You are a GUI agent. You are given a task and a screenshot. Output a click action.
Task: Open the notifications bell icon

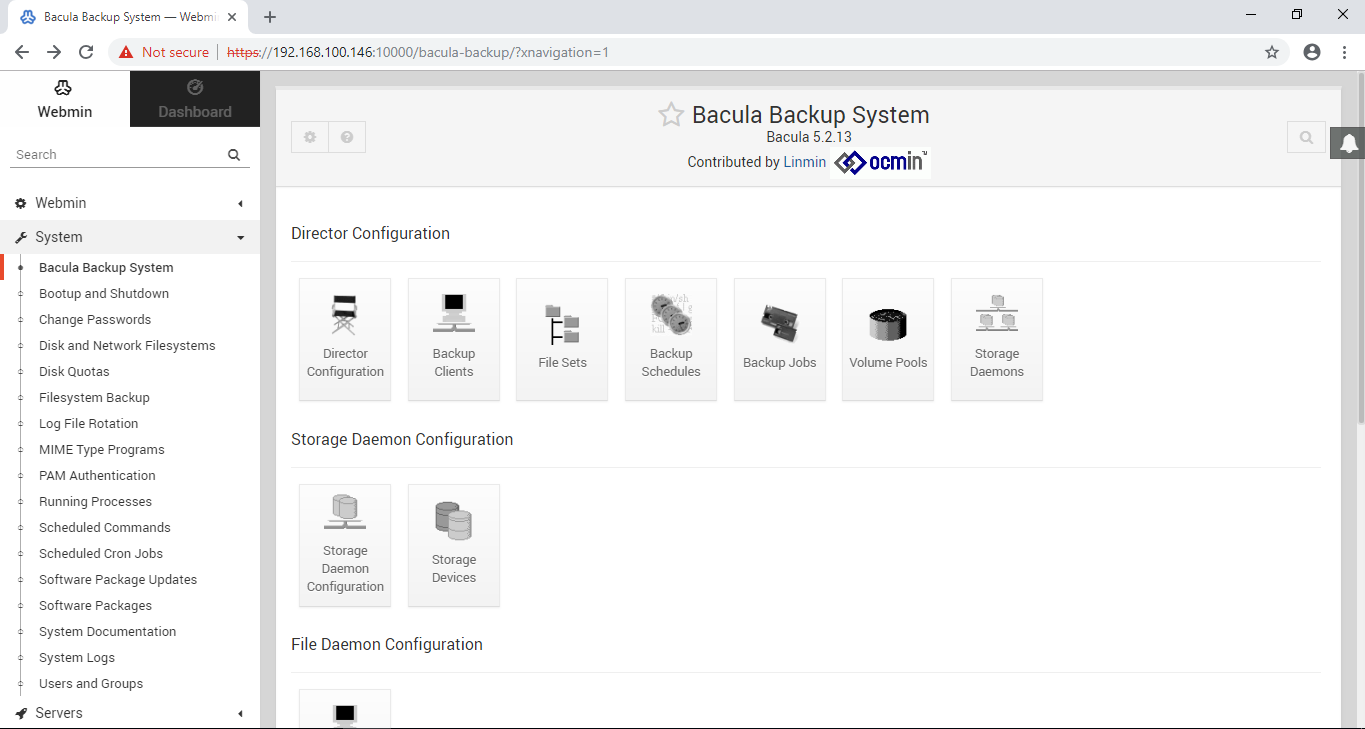tap(1348, 143)
